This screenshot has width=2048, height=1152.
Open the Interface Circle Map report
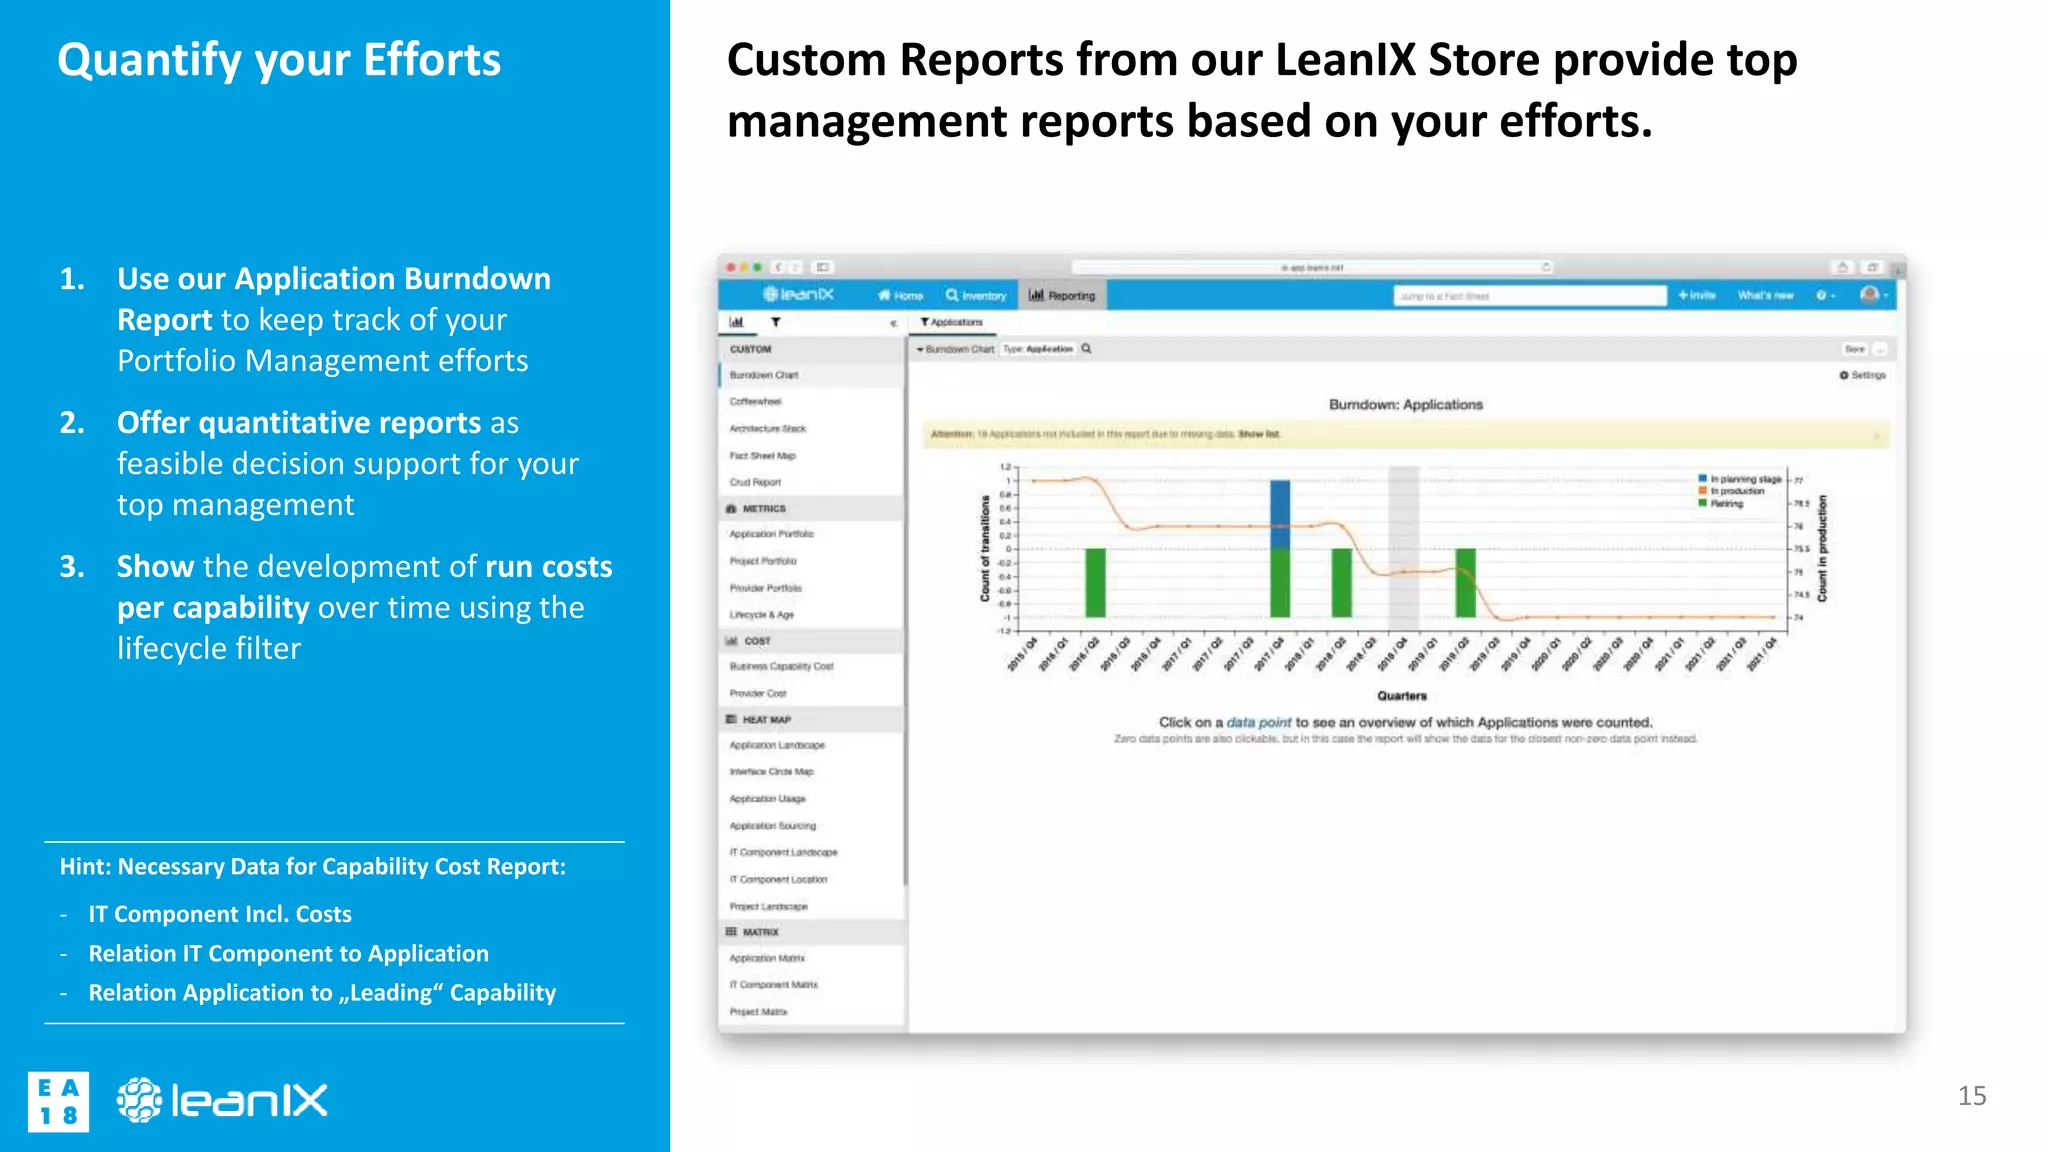tap(771, 772)
